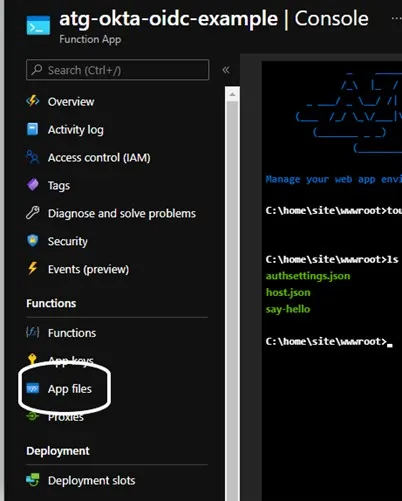402x501 pixels.
Task: Focus the Search (Ctrl+/) field
Action: [x=118, y=70]
